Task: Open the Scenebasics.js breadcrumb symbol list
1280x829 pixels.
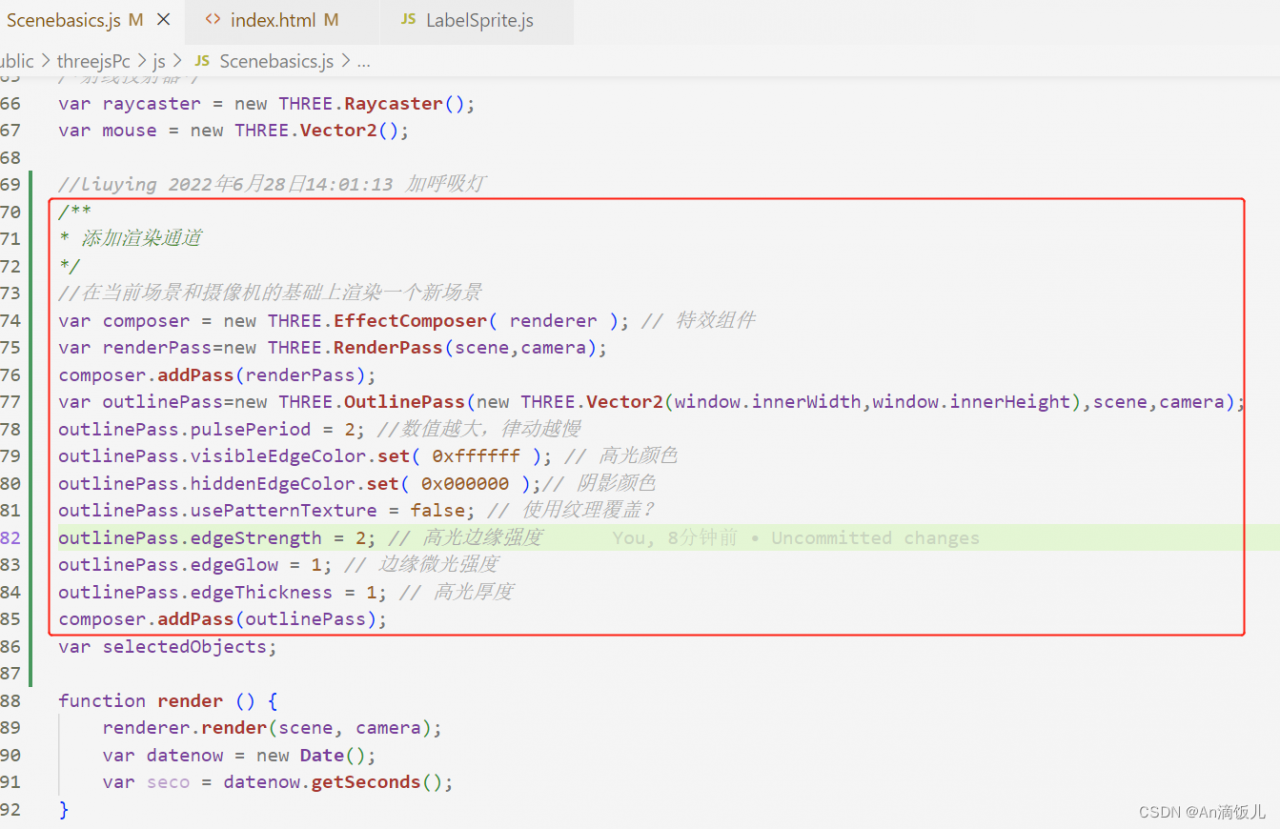Action: 276,61
